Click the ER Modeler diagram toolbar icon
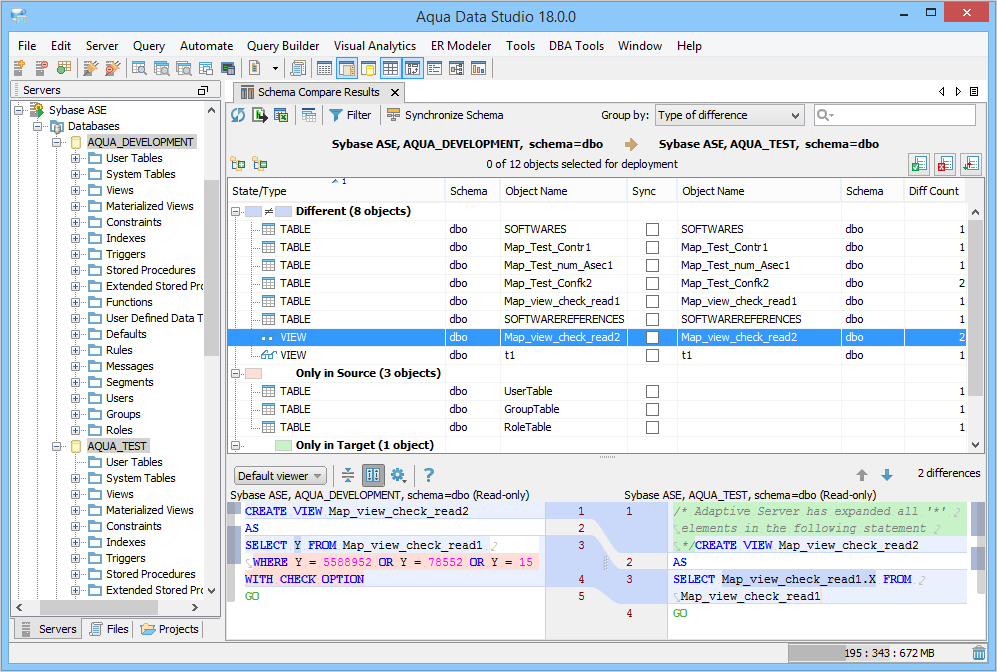The width and height of the screenshot is (997, 672). [x=457, y=68]
